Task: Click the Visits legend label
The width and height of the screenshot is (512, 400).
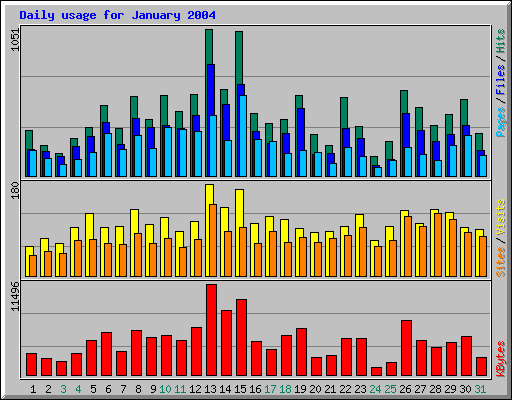Action: 500,218
